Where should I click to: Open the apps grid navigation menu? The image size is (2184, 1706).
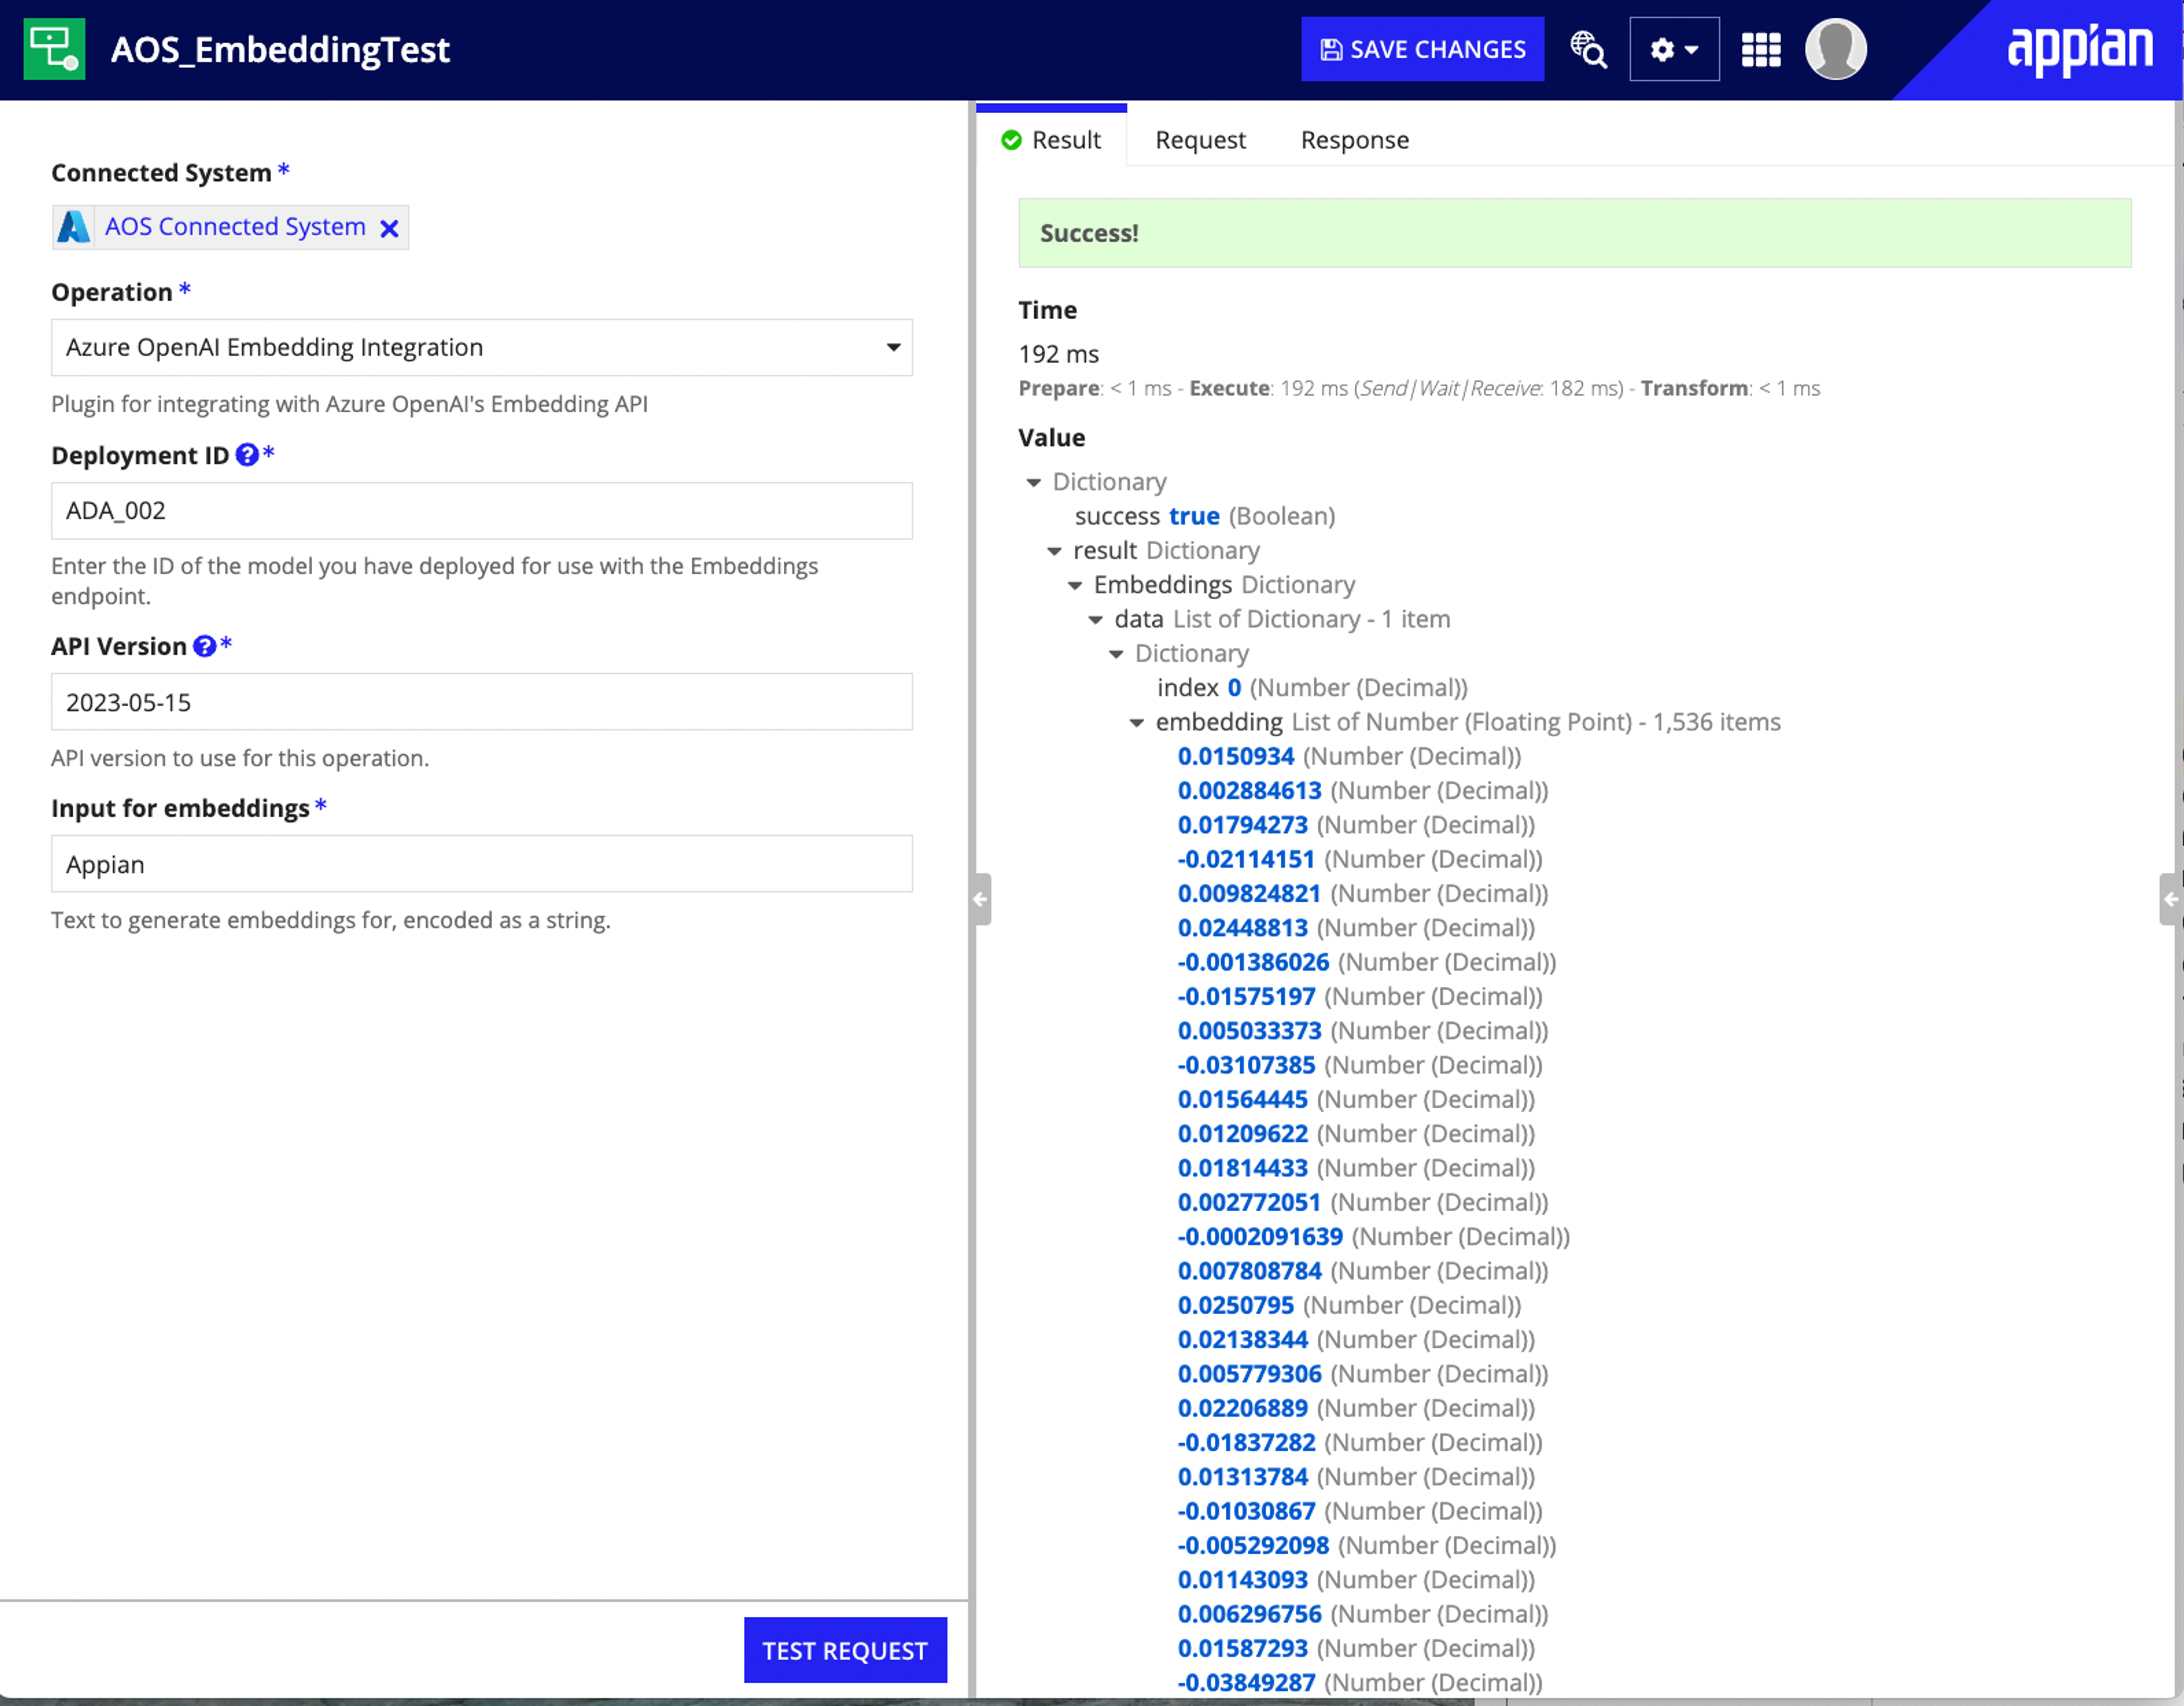tap(1761, 49)
